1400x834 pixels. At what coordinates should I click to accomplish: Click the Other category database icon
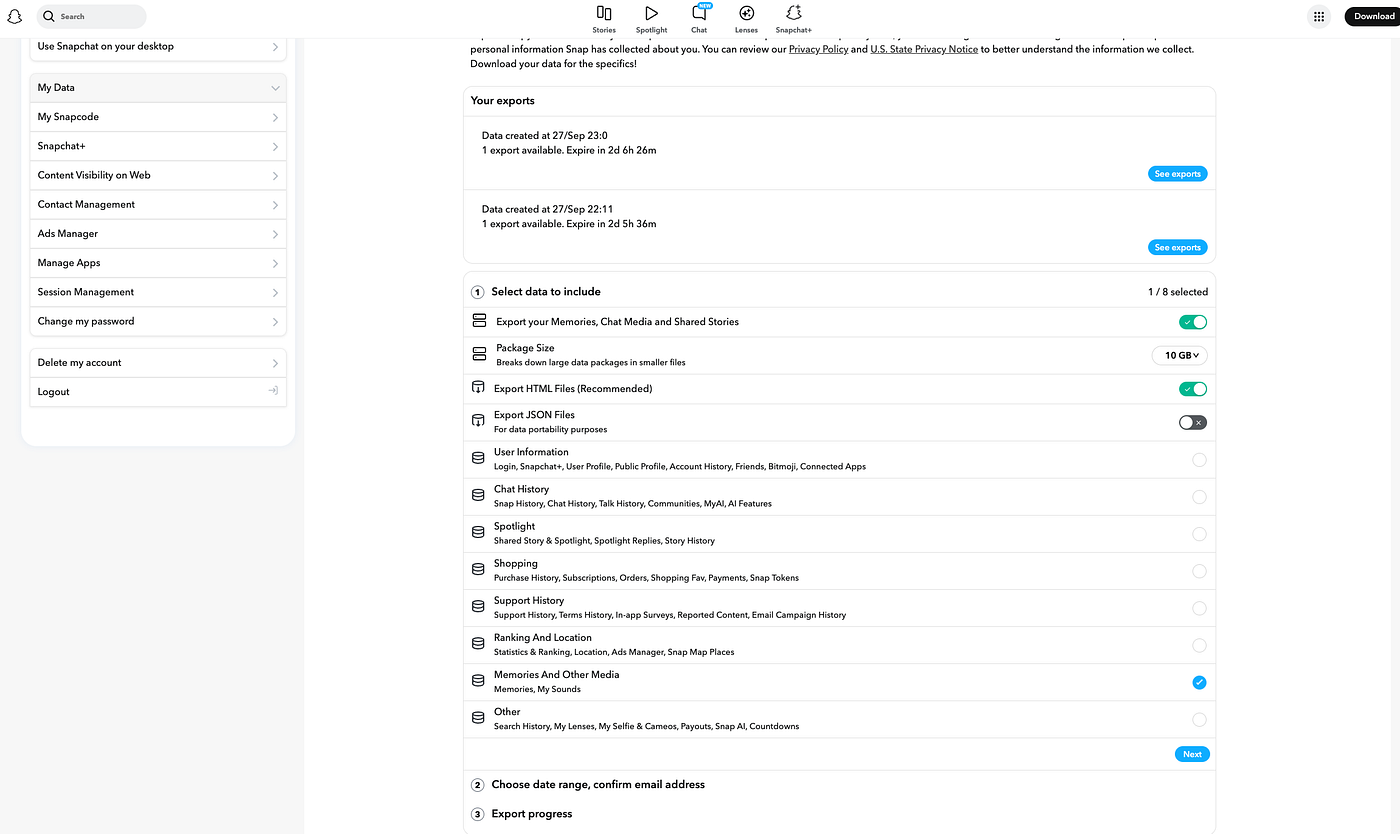tap(478, 717)
